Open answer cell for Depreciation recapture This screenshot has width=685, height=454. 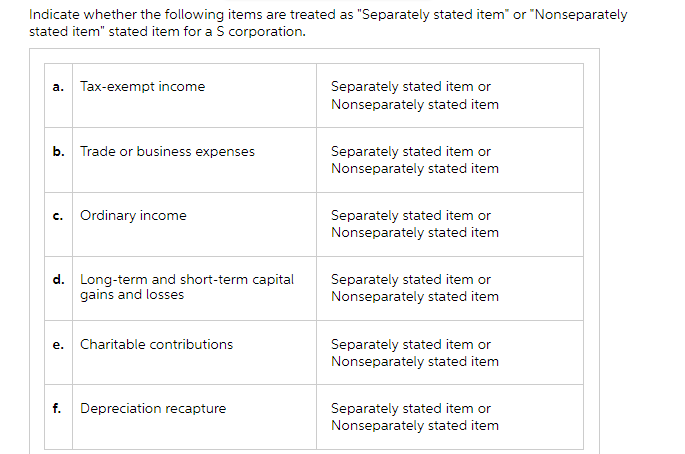coord(415,417)
